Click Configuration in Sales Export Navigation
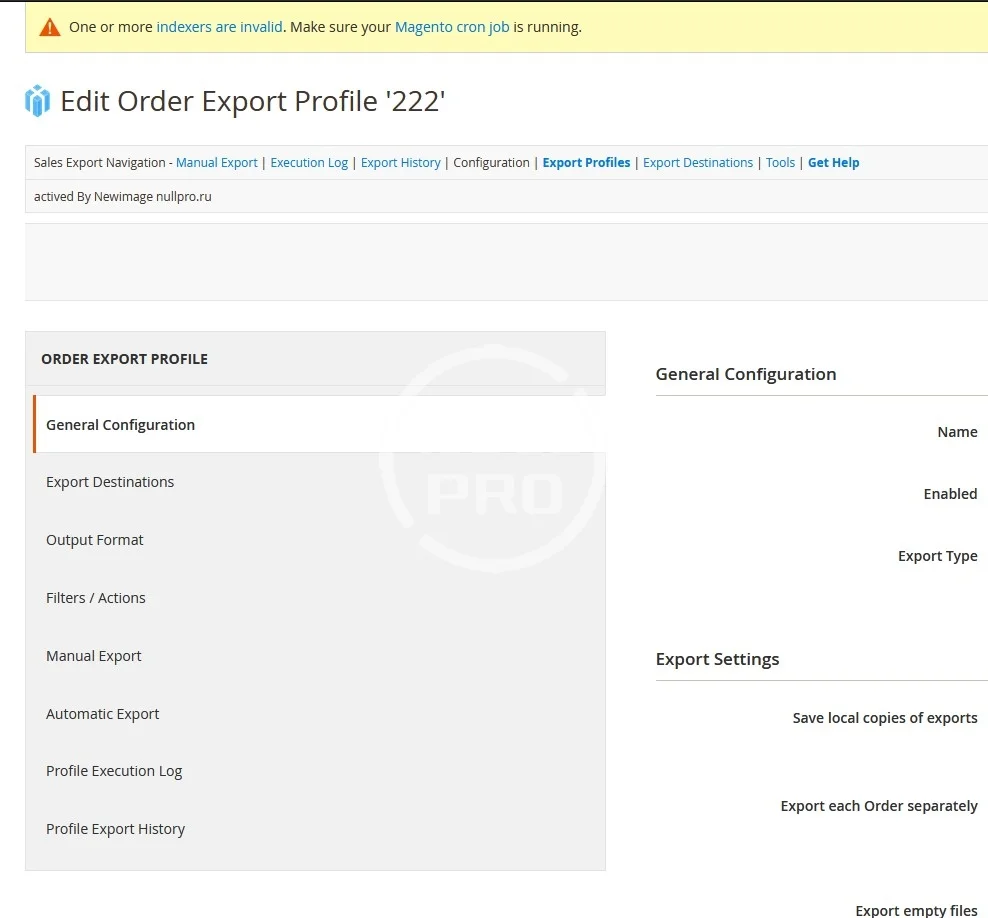 [491, 163]
